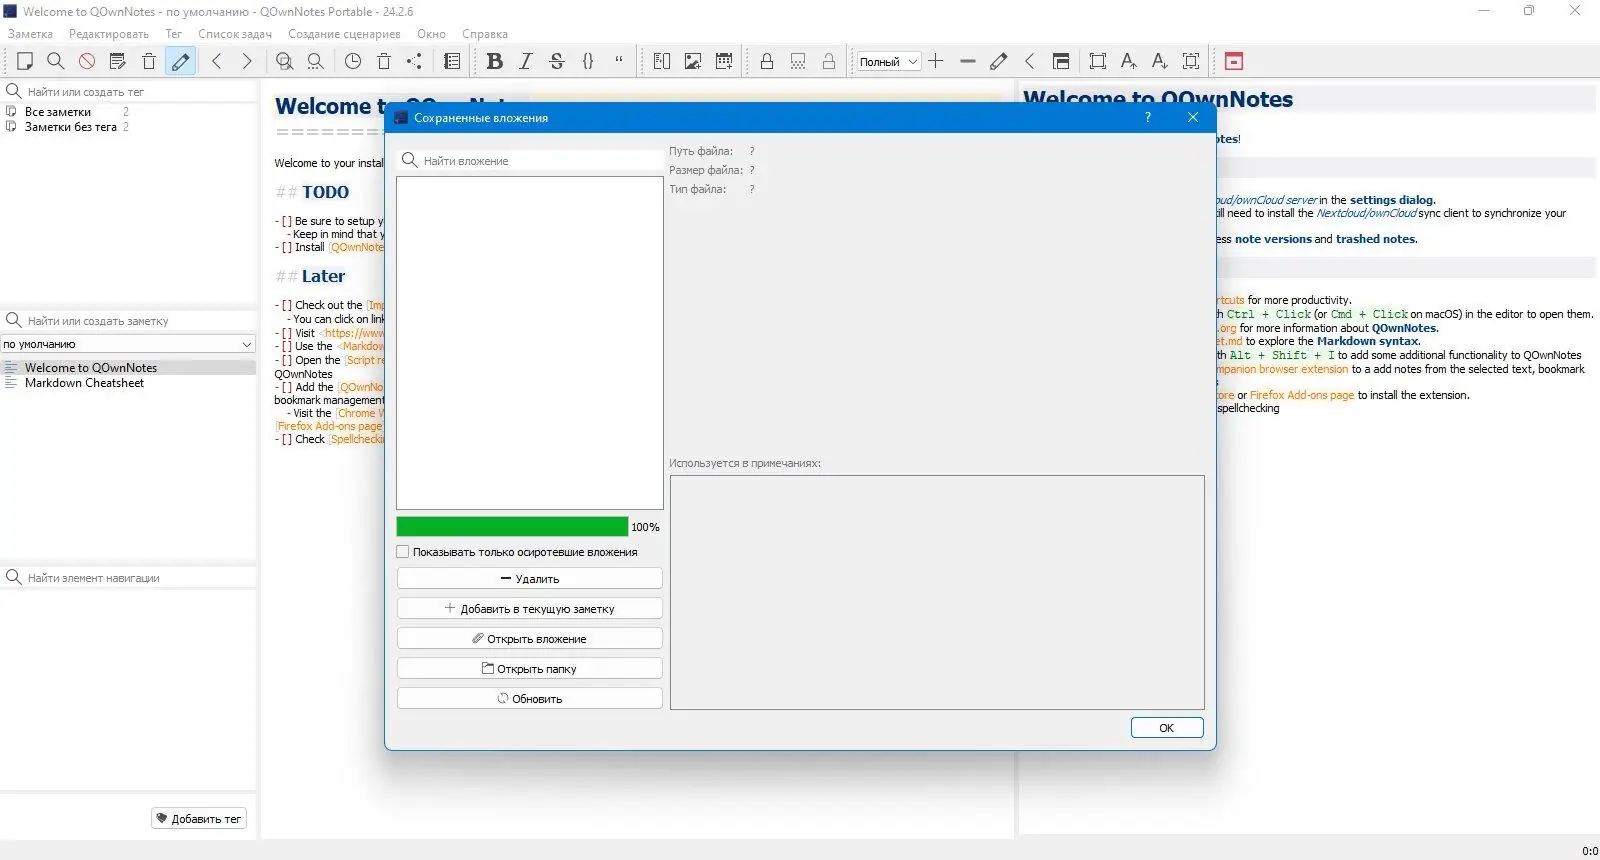Focus the Найти вложение search field
Screen dimensions: 1600x860
529,160
